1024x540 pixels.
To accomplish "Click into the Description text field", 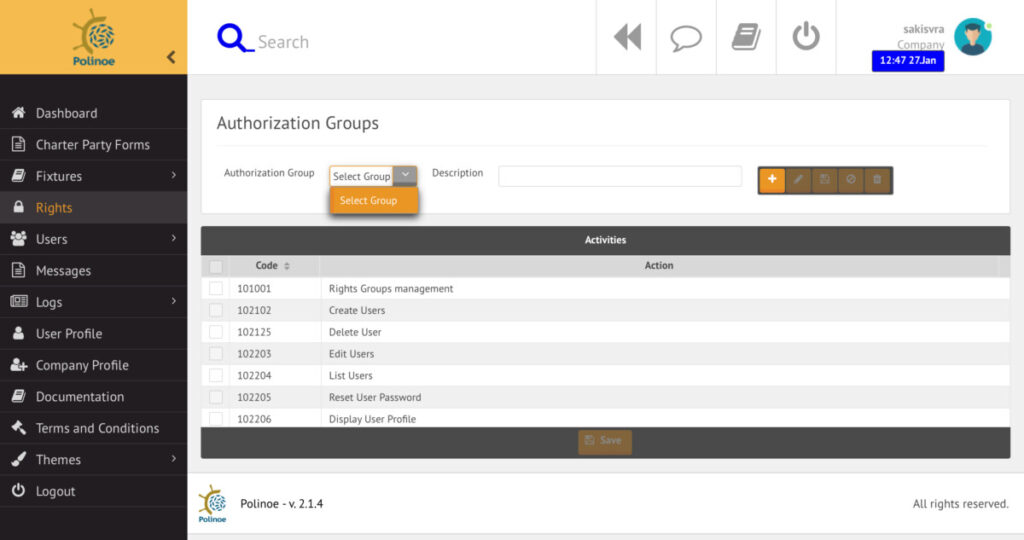I will (620, 176).
